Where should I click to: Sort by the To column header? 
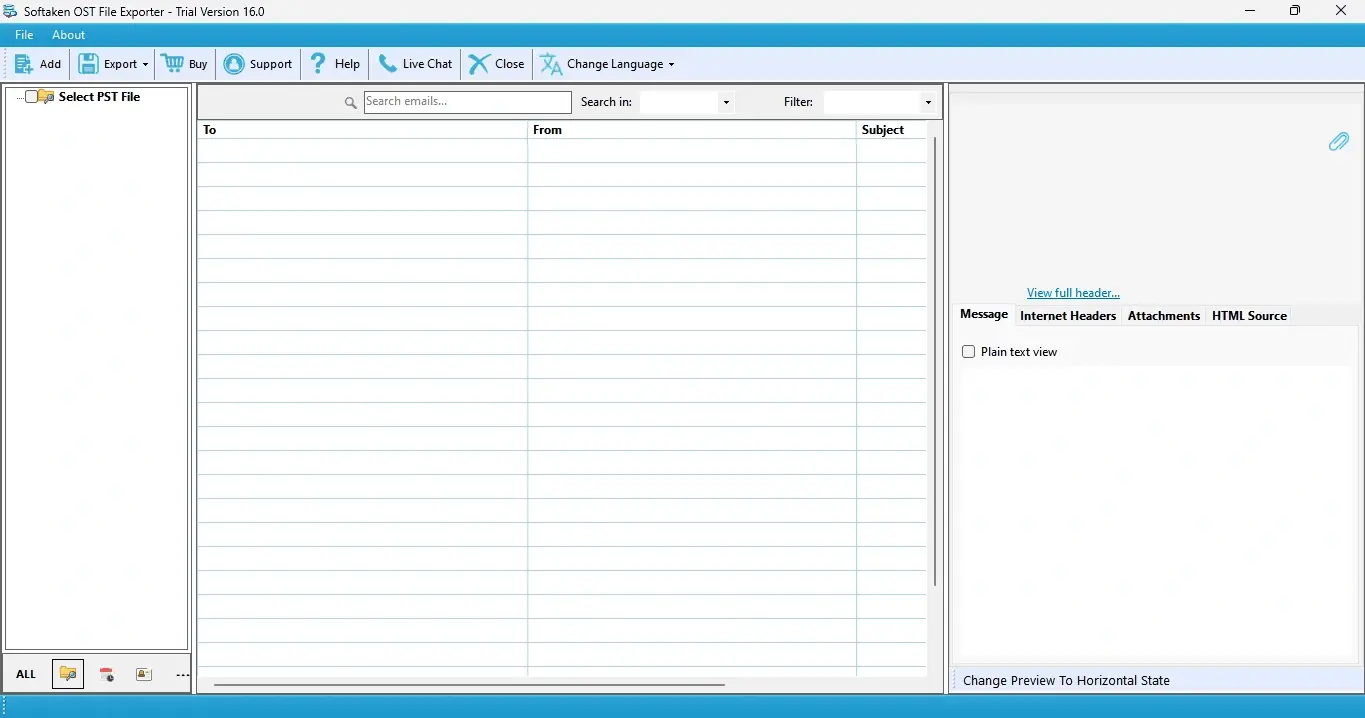(362, 130)
